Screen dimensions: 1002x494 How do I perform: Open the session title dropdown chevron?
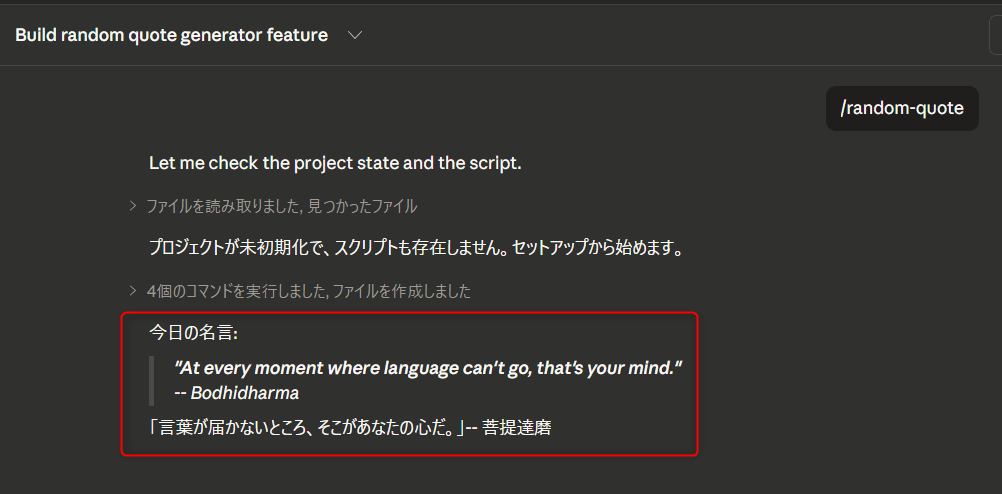(x=354, y=36)
